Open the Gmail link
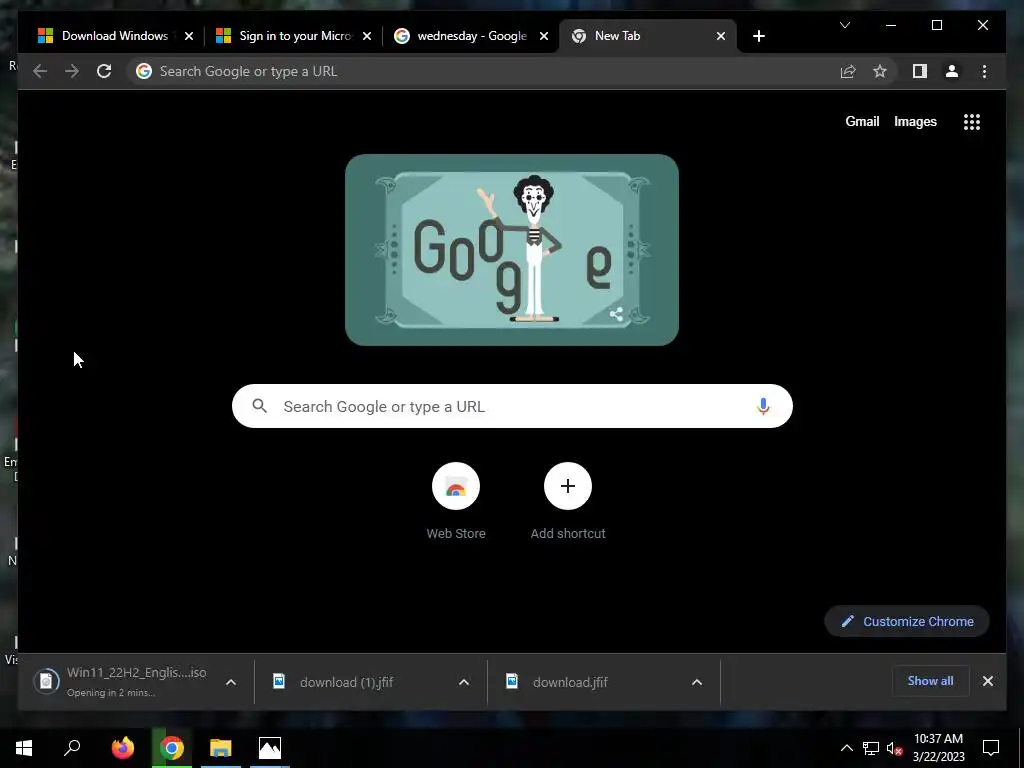 (x=862, y=121)
